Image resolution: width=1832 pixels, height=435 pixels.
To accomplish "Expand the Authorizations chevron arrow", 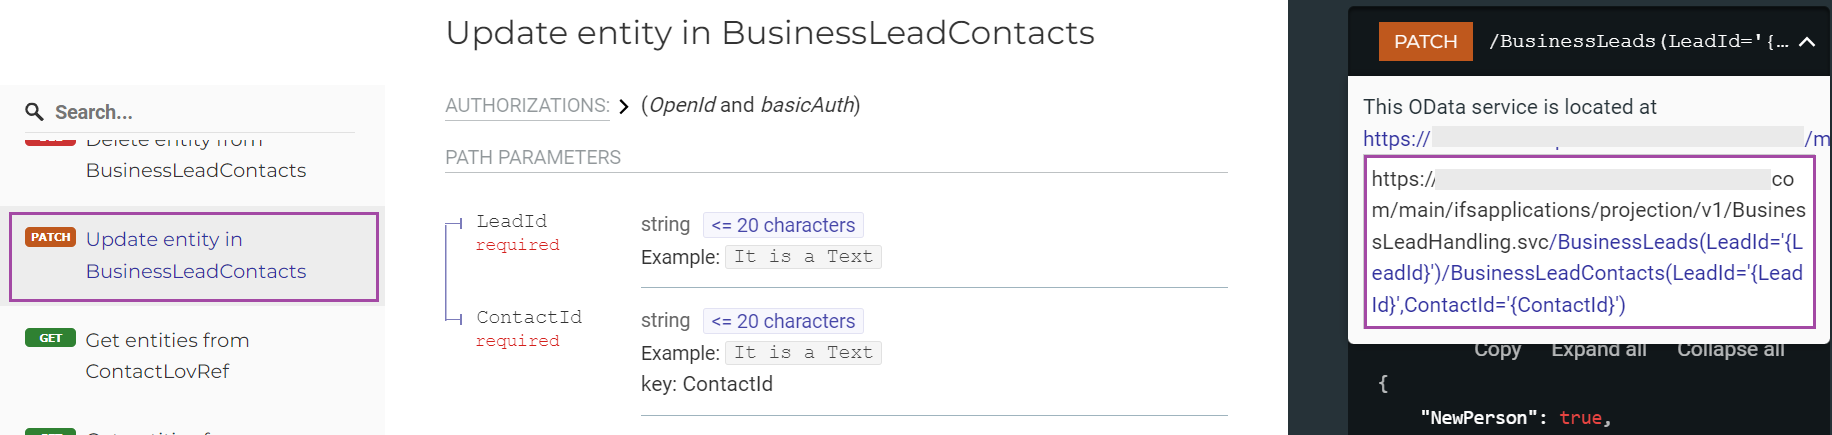I will pos(623,106).
